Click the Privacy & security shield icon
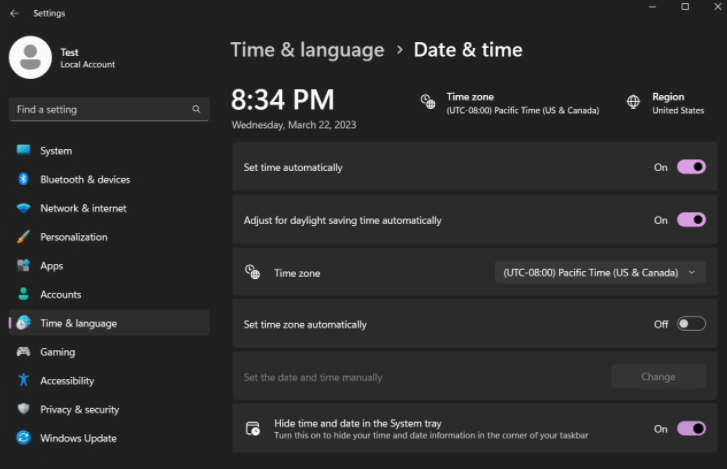 (x=23, y=409)
